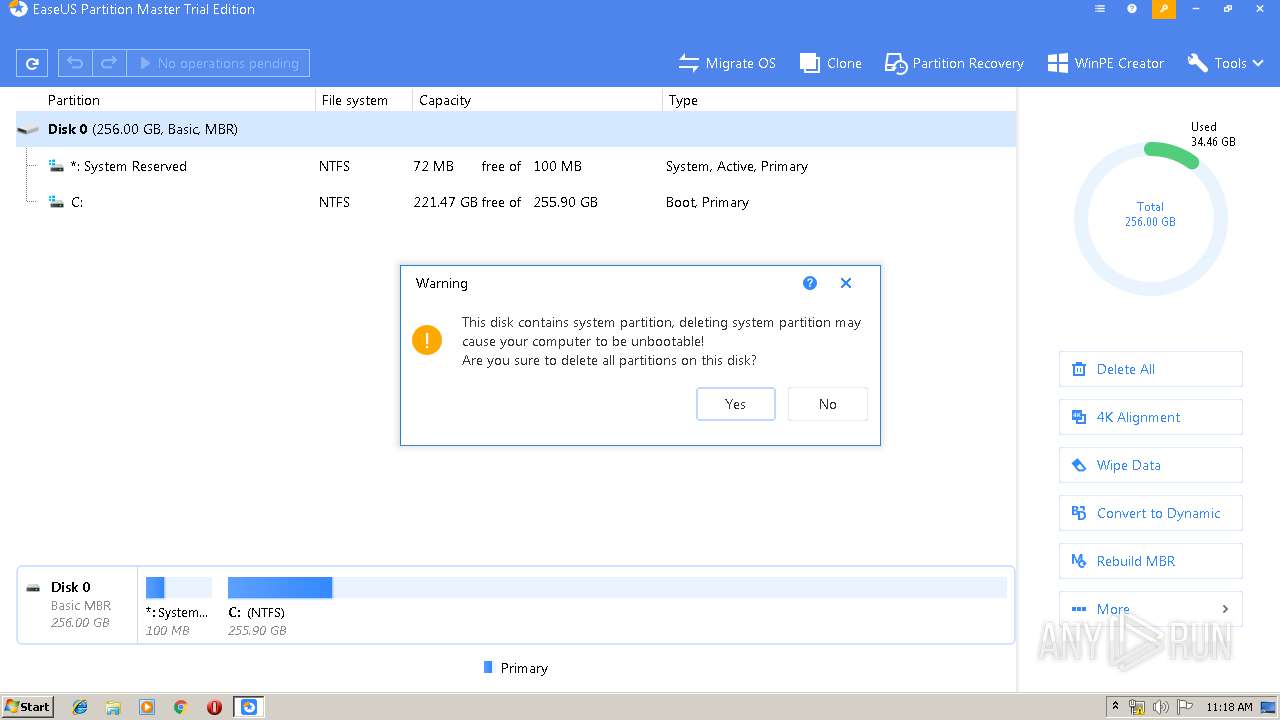This screenshot has width=1280, height=720.
Task: Click the Action Center flag tray icon
Action: pyautogui.click(x=1185, y=707)
